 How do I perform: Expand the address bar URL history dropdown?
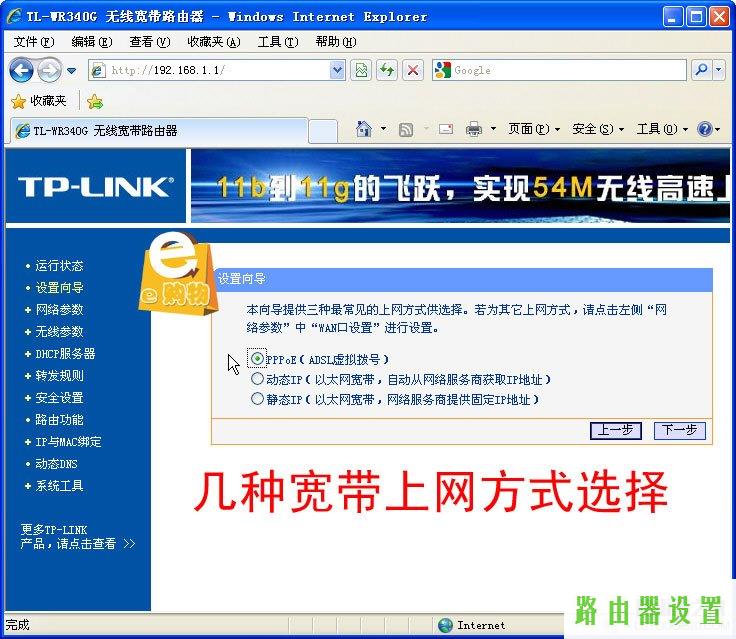tap(337, 70)
